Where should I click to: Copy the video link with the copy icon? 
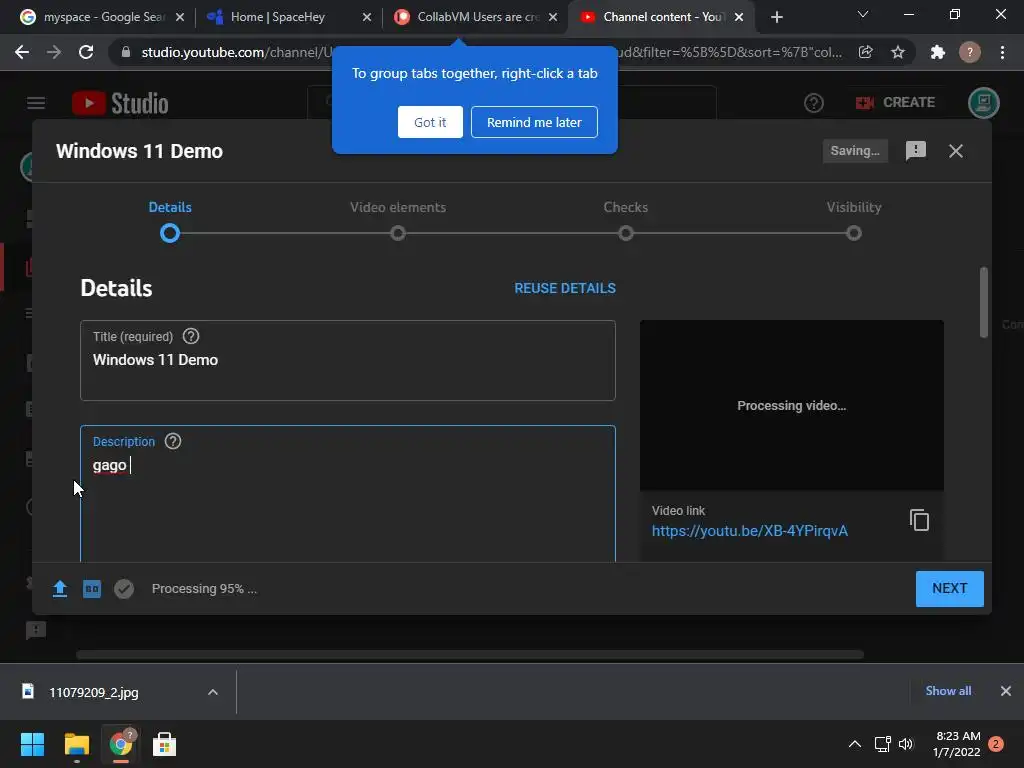(920, 520)
